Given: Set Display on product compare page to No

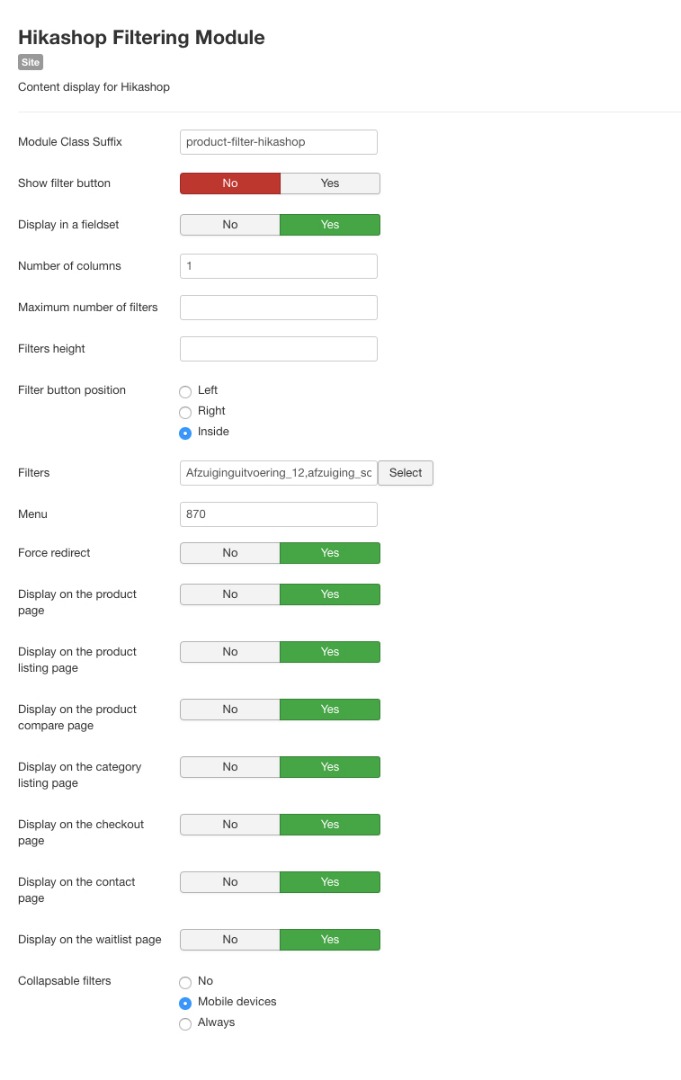Looking at the screenshot, I should point(230,709).
